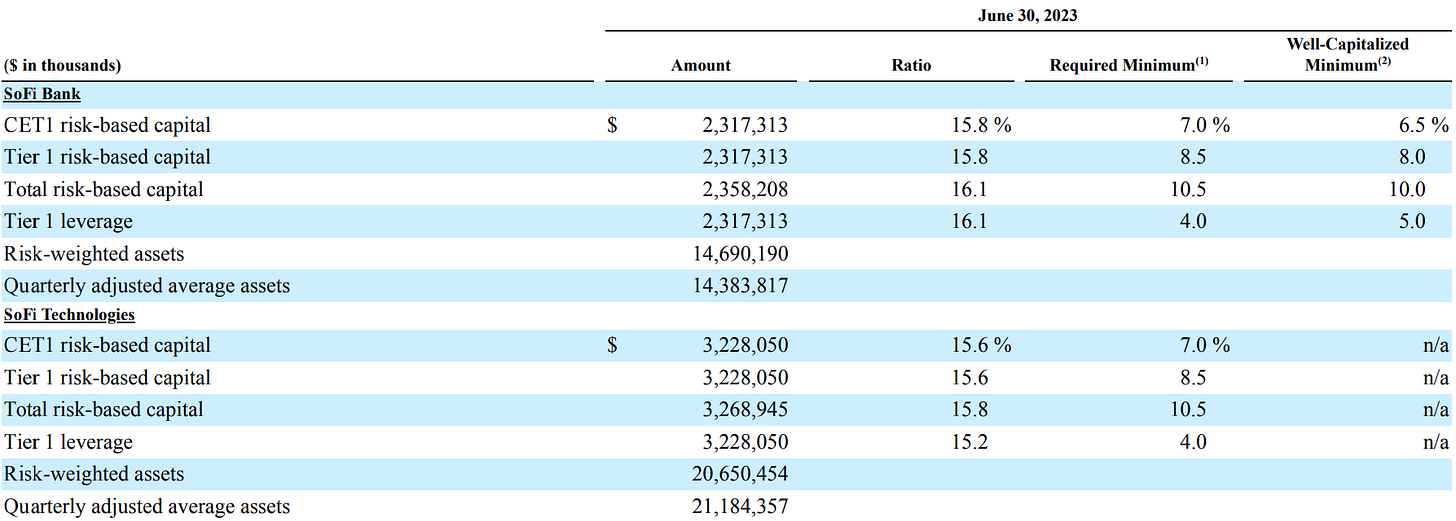Click amount 3,228,050 in SoFi Technologies Tier 1 leverage row
This screenshot has height=521, width=1456.
pos(744,441)
